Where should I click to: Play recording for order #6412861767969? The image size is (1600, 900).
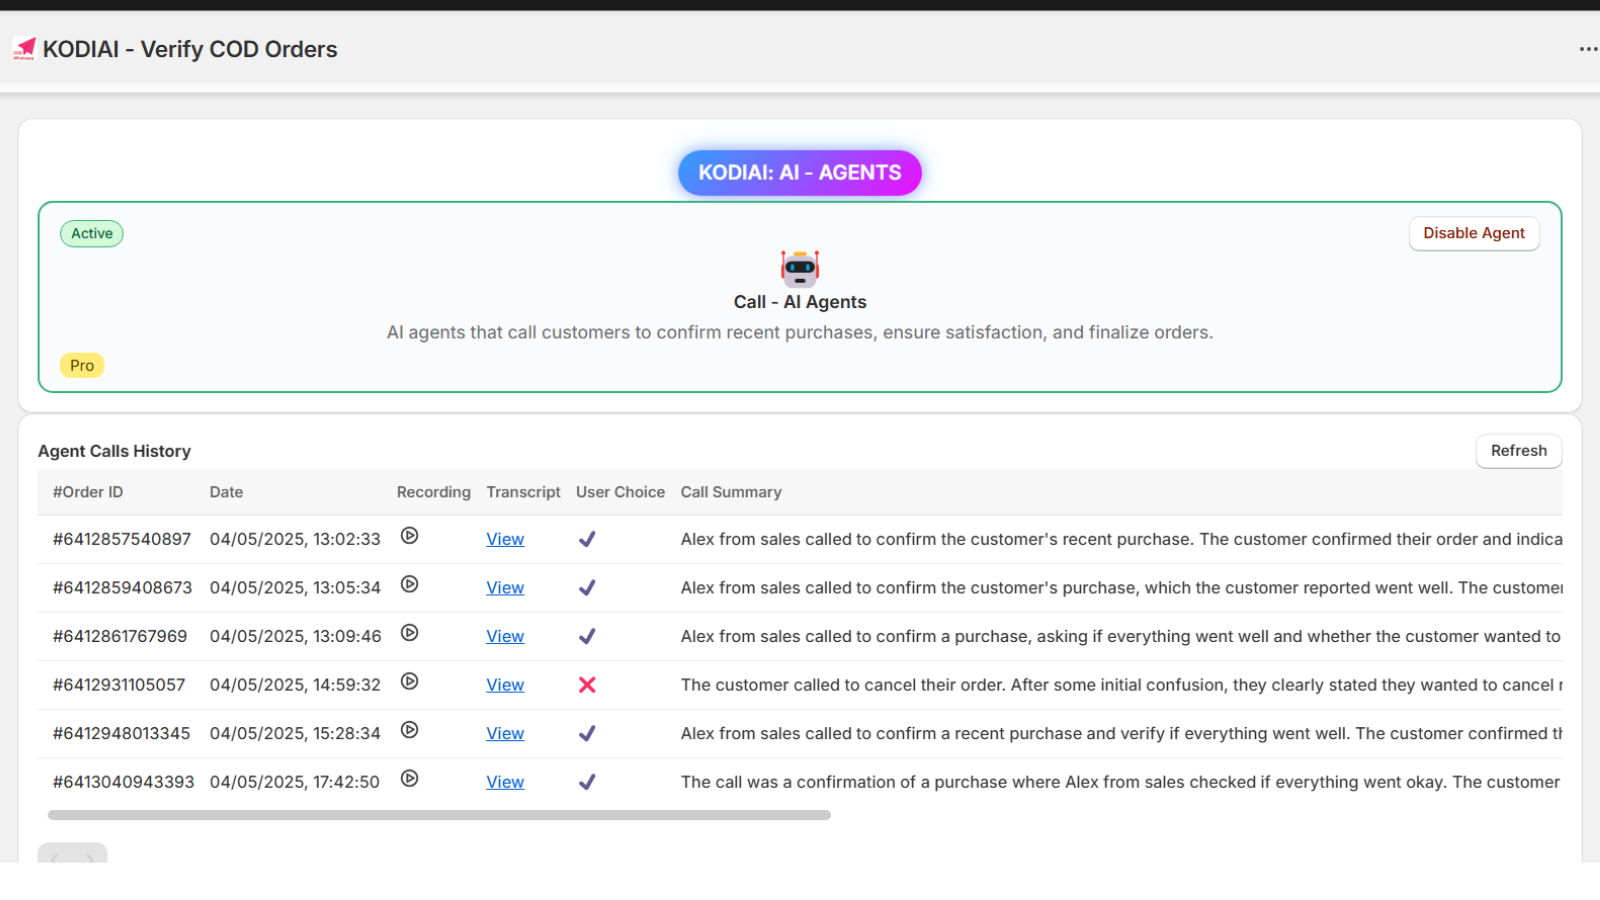pos(409,633)
